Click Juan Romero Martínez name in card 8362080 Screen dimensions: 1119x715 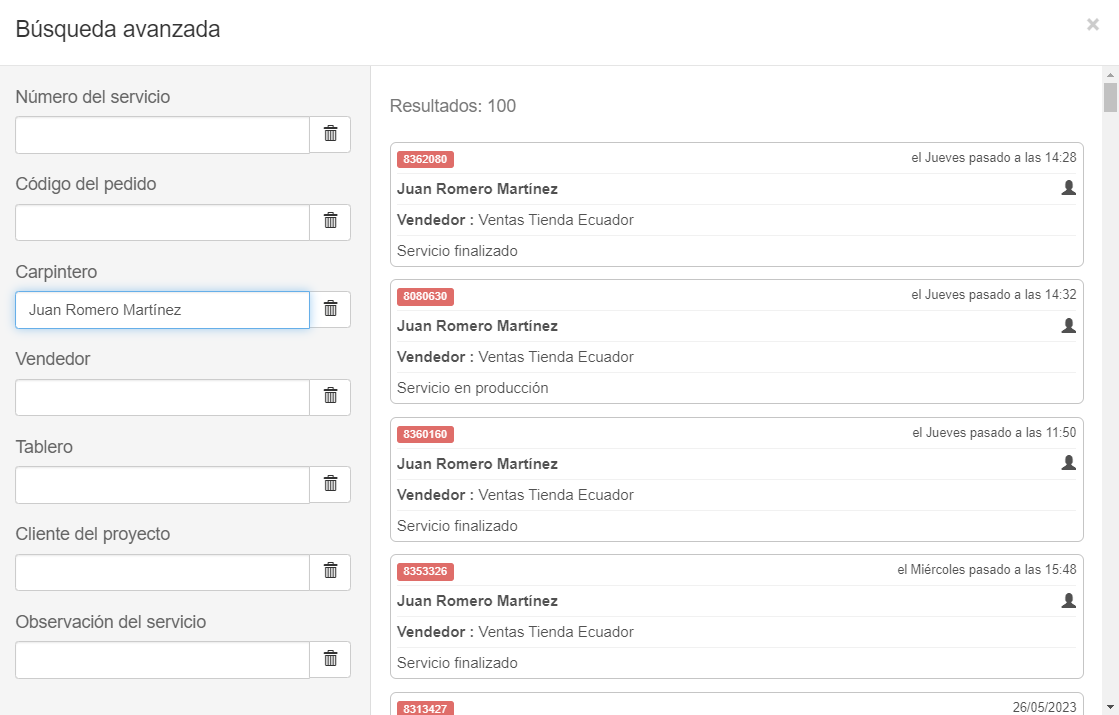477,189
